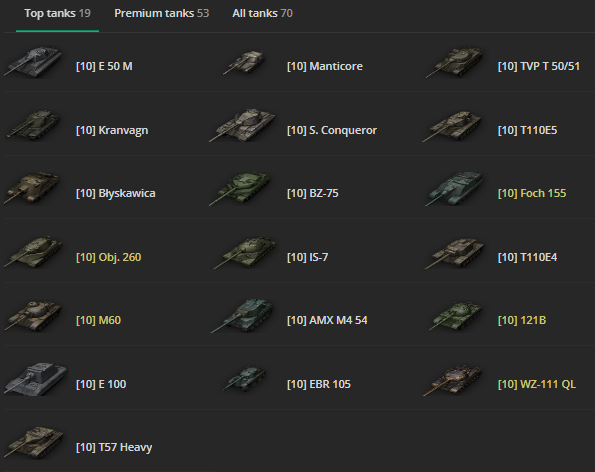Click the S. Conqueror tank icon
The height and width of the screenshot is (472, 595).
(x=242, y=126)
